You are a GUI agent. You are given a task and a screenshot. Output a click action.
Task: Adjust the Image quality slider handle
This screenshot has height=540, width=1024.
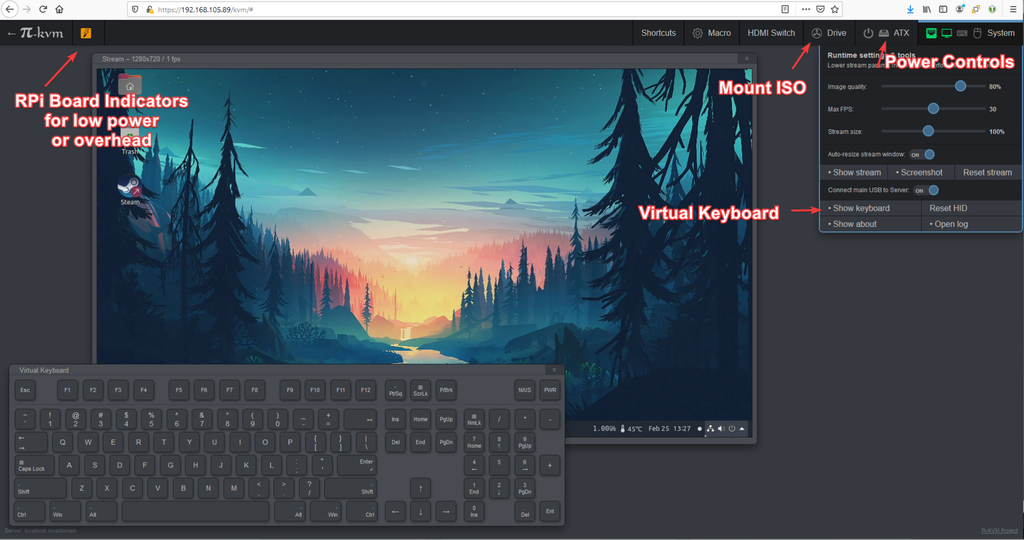point(960,86)
